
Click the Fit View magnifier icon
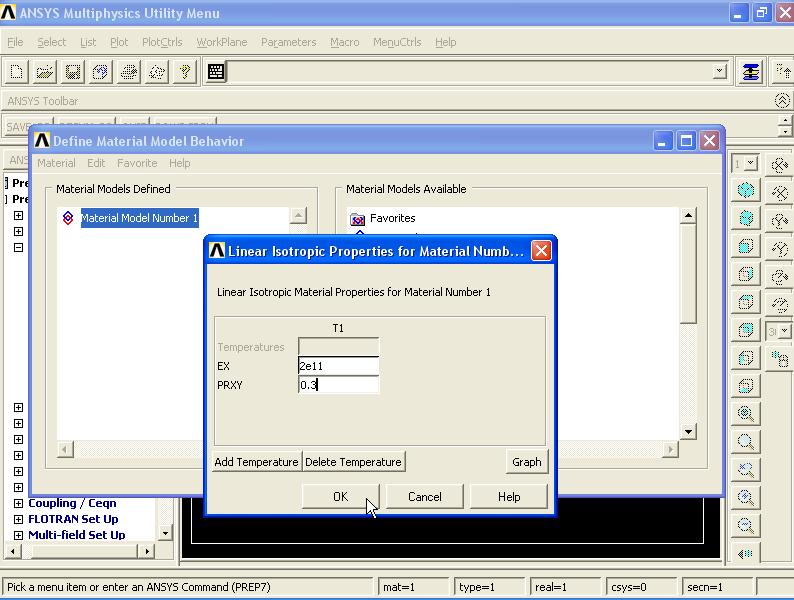tap(746, 414)
